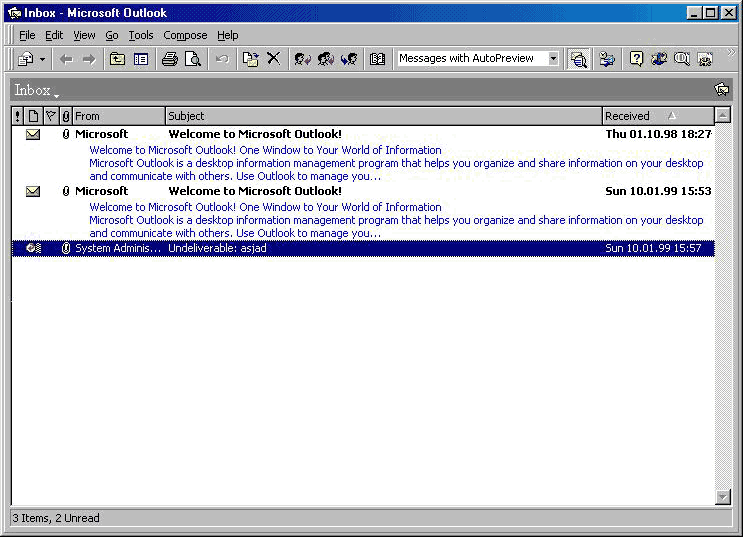Click the Reply icon in the toolbar
743x537 pixels.
point(302,59)
